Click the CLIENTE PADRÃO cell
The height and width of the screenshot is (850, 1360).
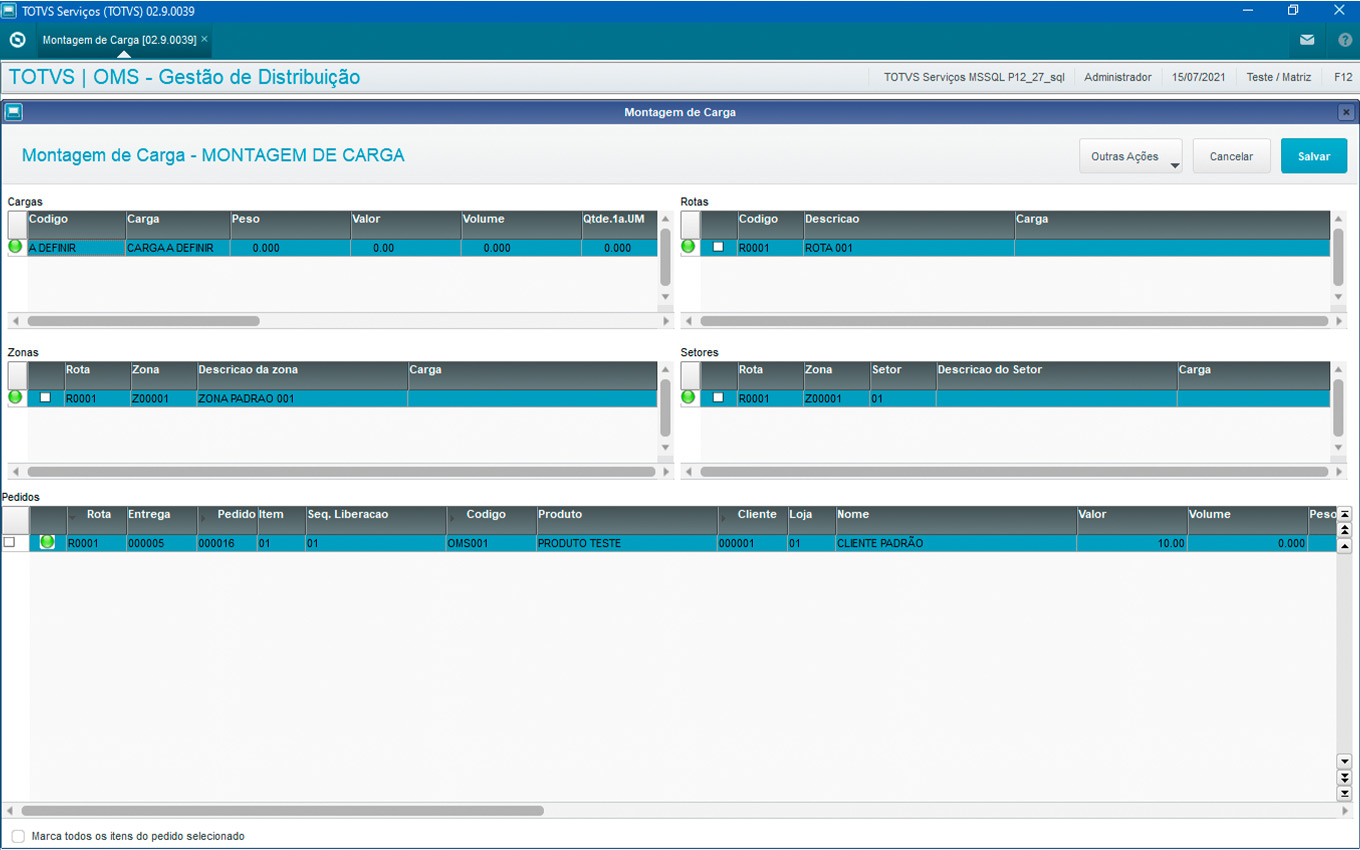(956, 543)
